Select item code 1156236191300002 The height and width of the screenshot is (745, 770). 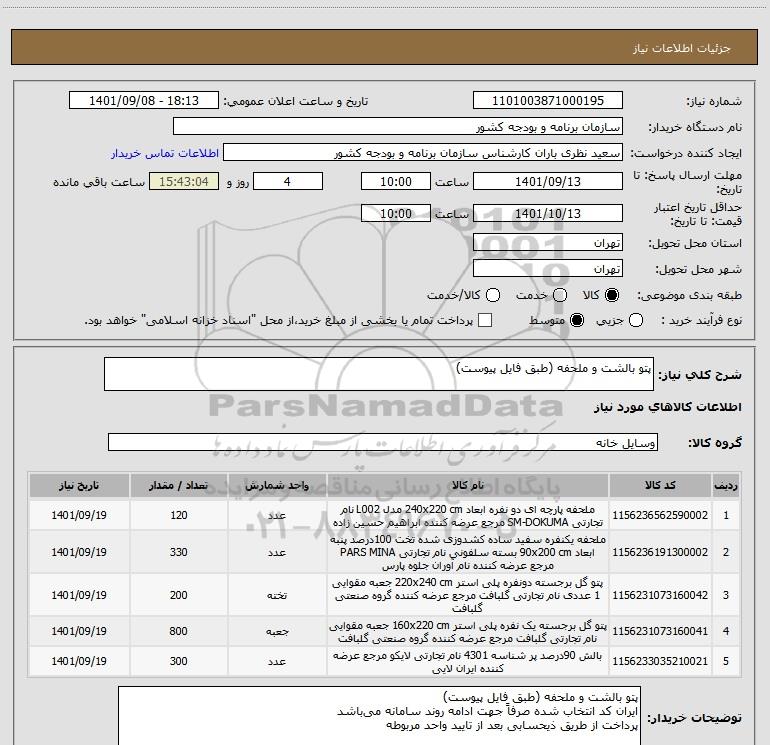pyautogui.click(x=660, y=552)
